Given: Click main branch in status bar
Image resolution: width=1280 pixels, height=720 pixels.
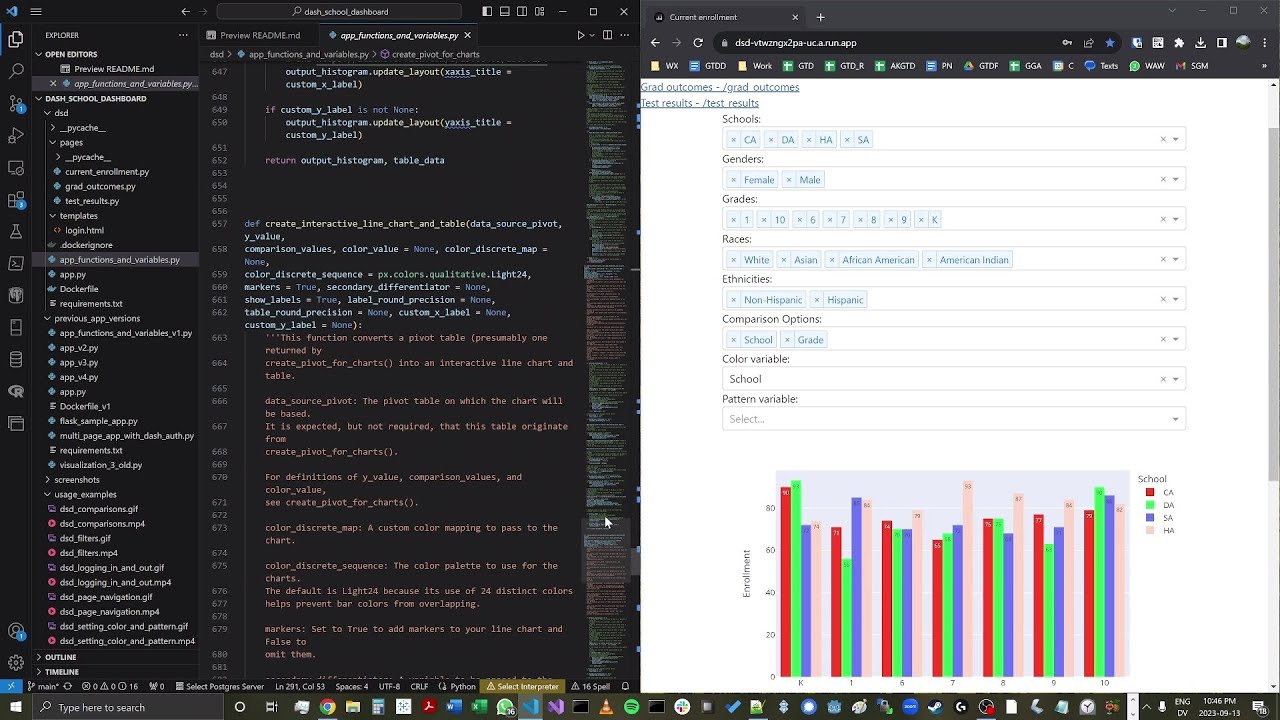Looking at the screenshot, I should (44, 686).
